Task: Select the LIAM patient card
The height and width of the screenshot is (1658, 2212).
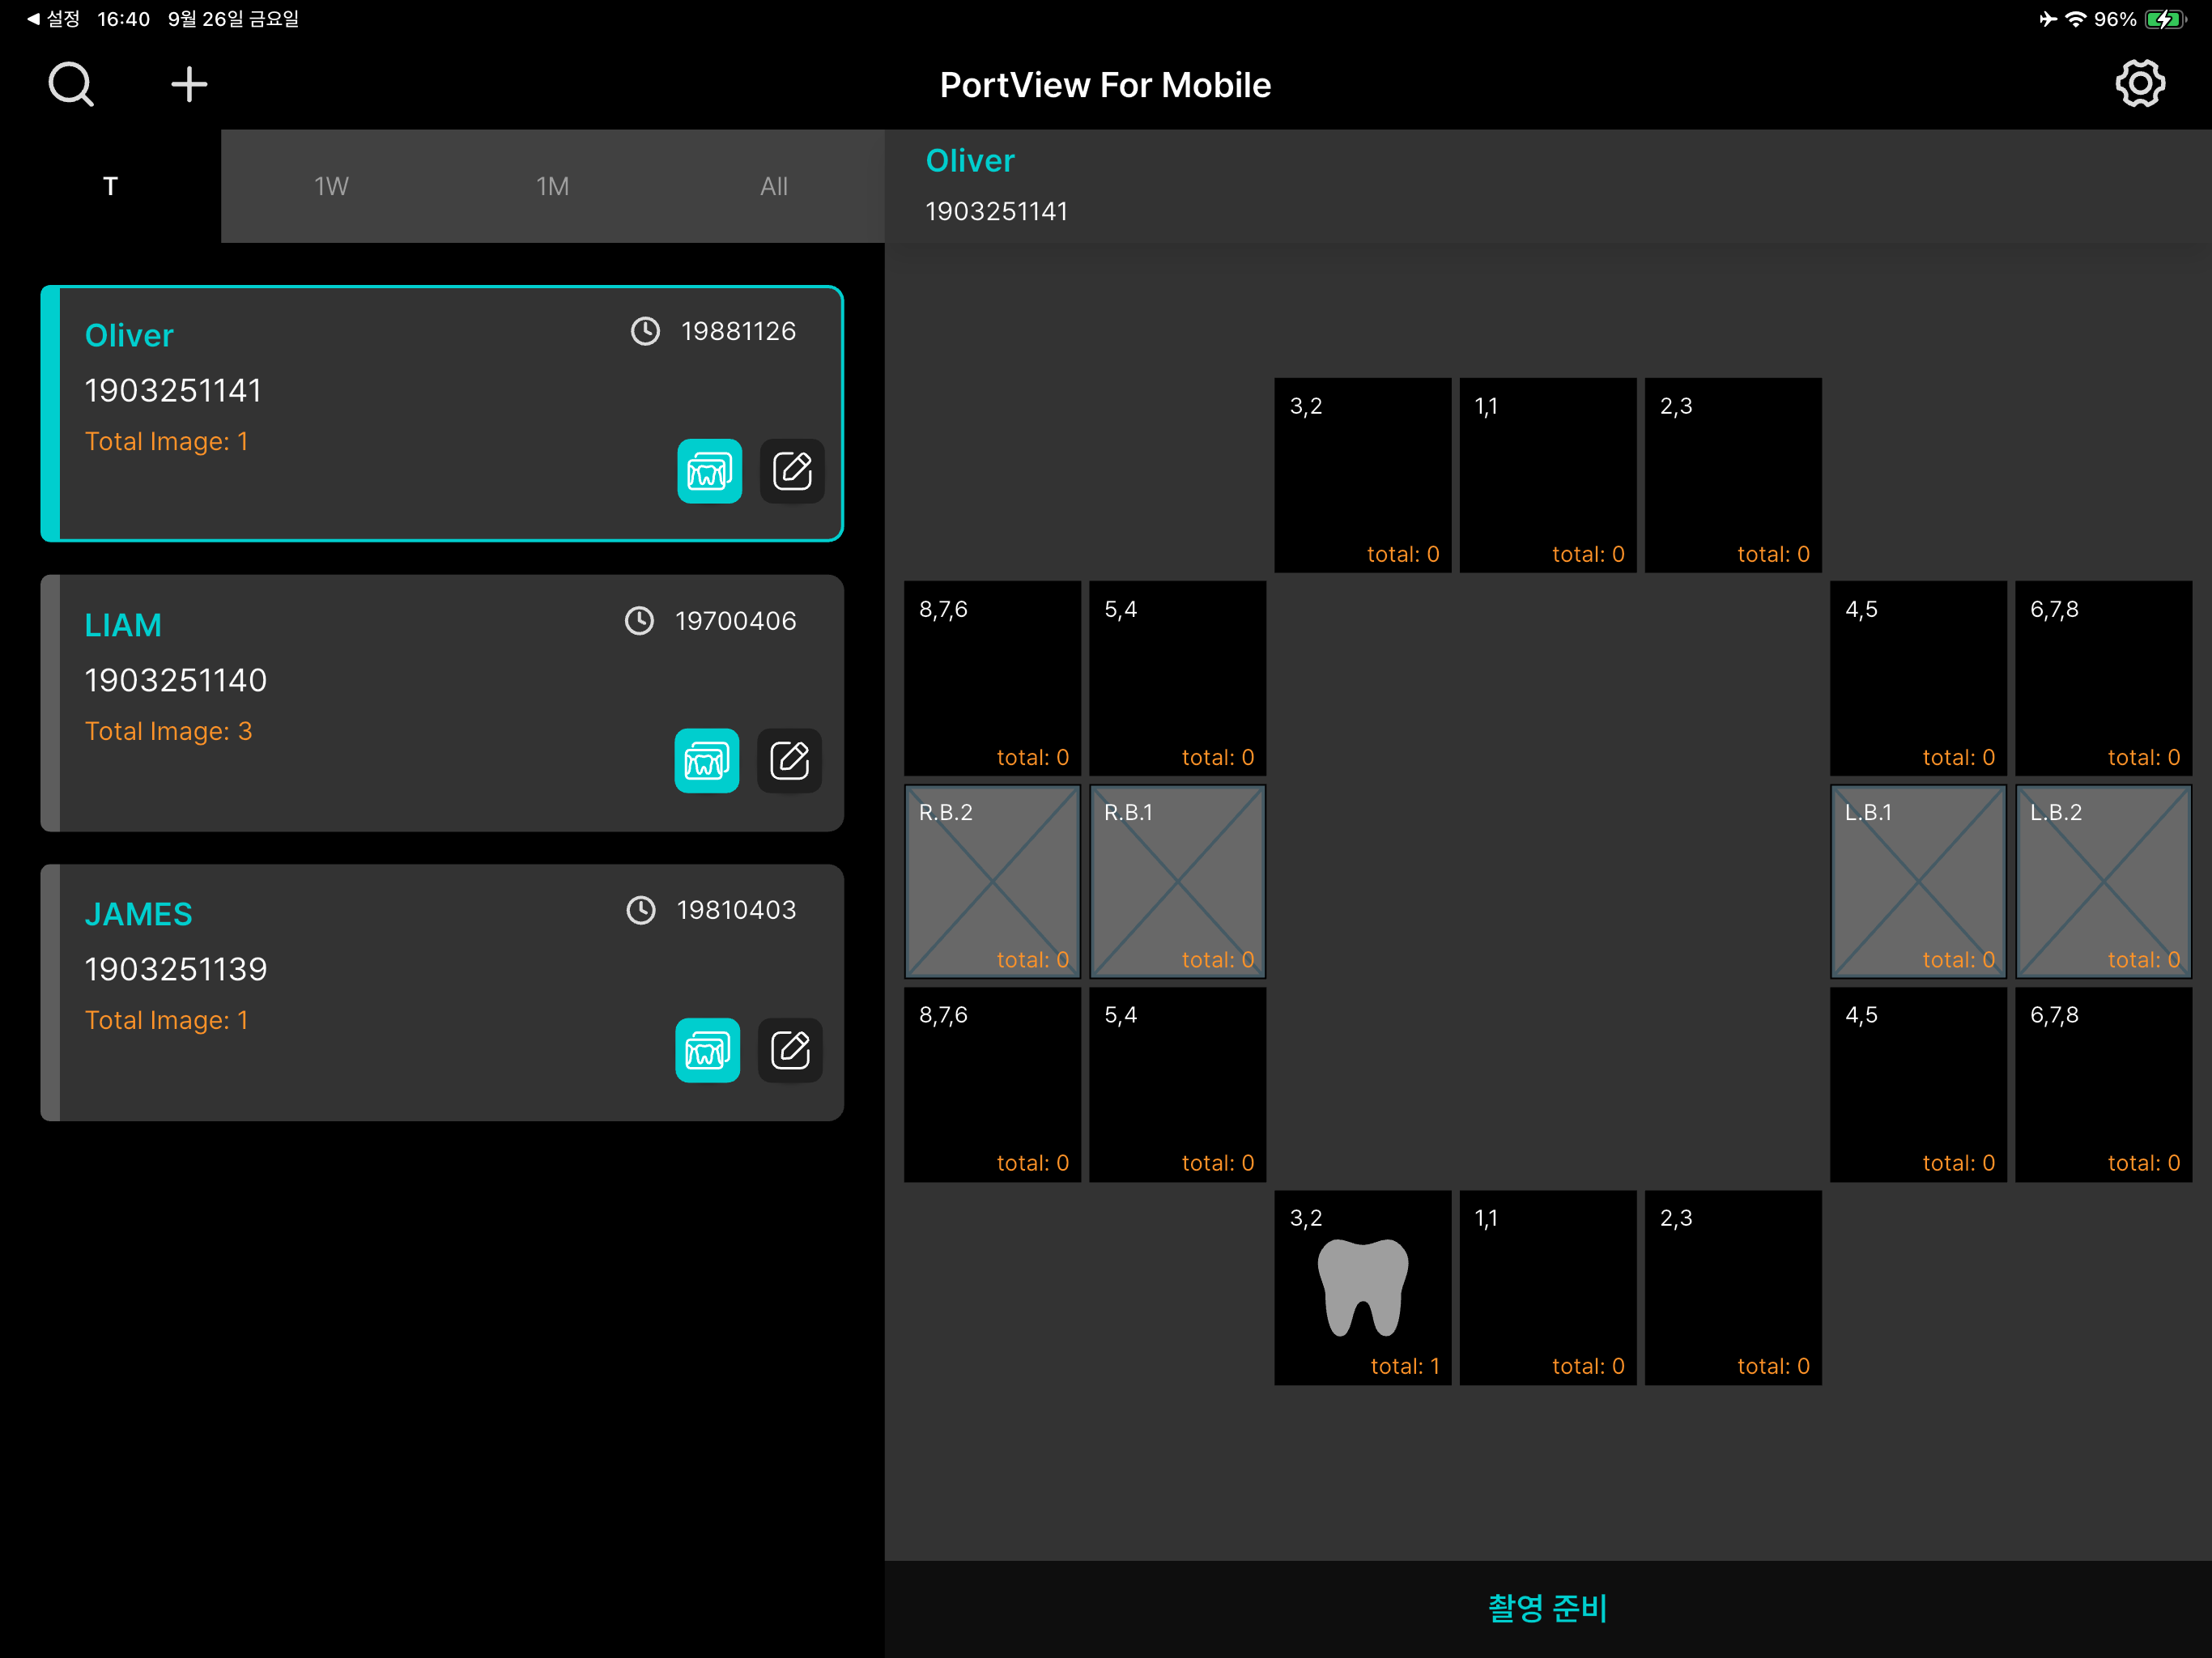Action: click(442, 703)
